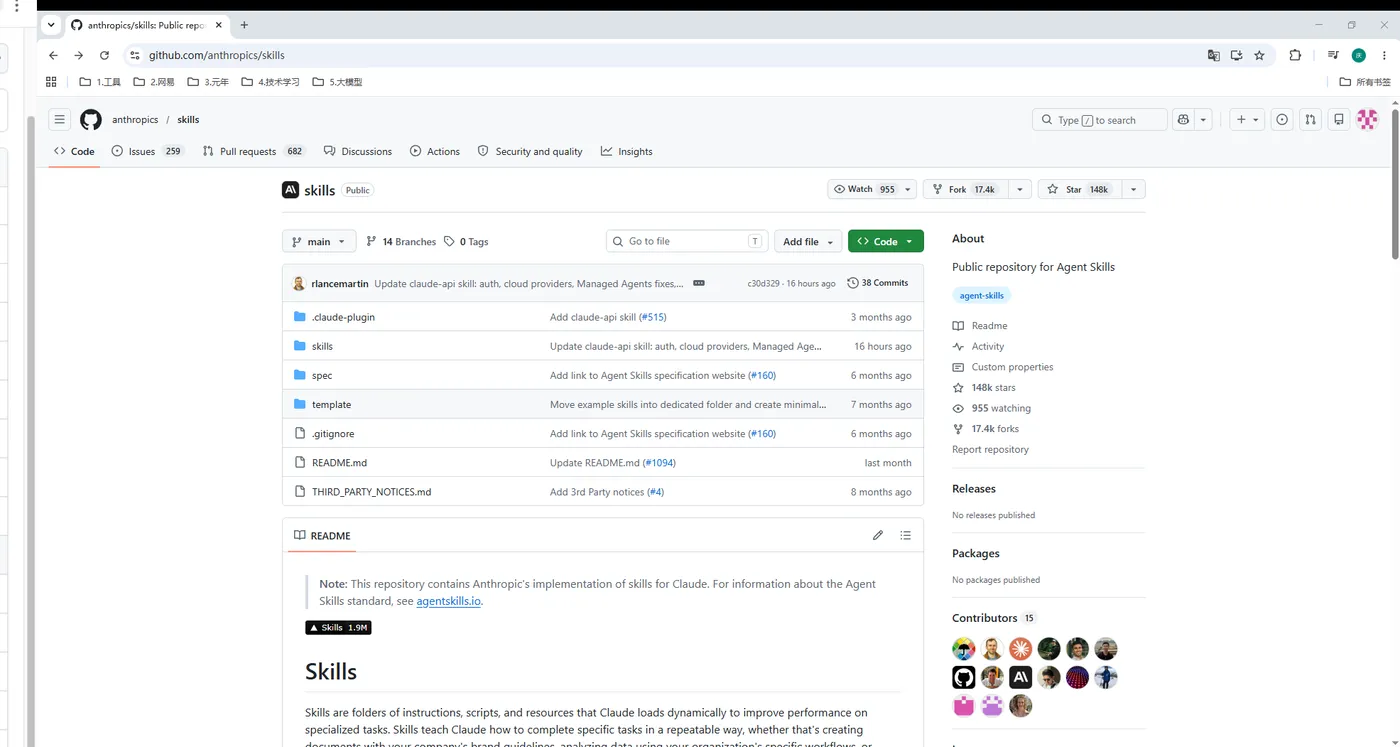Focus the Go to file search field

tap(687, 241)
